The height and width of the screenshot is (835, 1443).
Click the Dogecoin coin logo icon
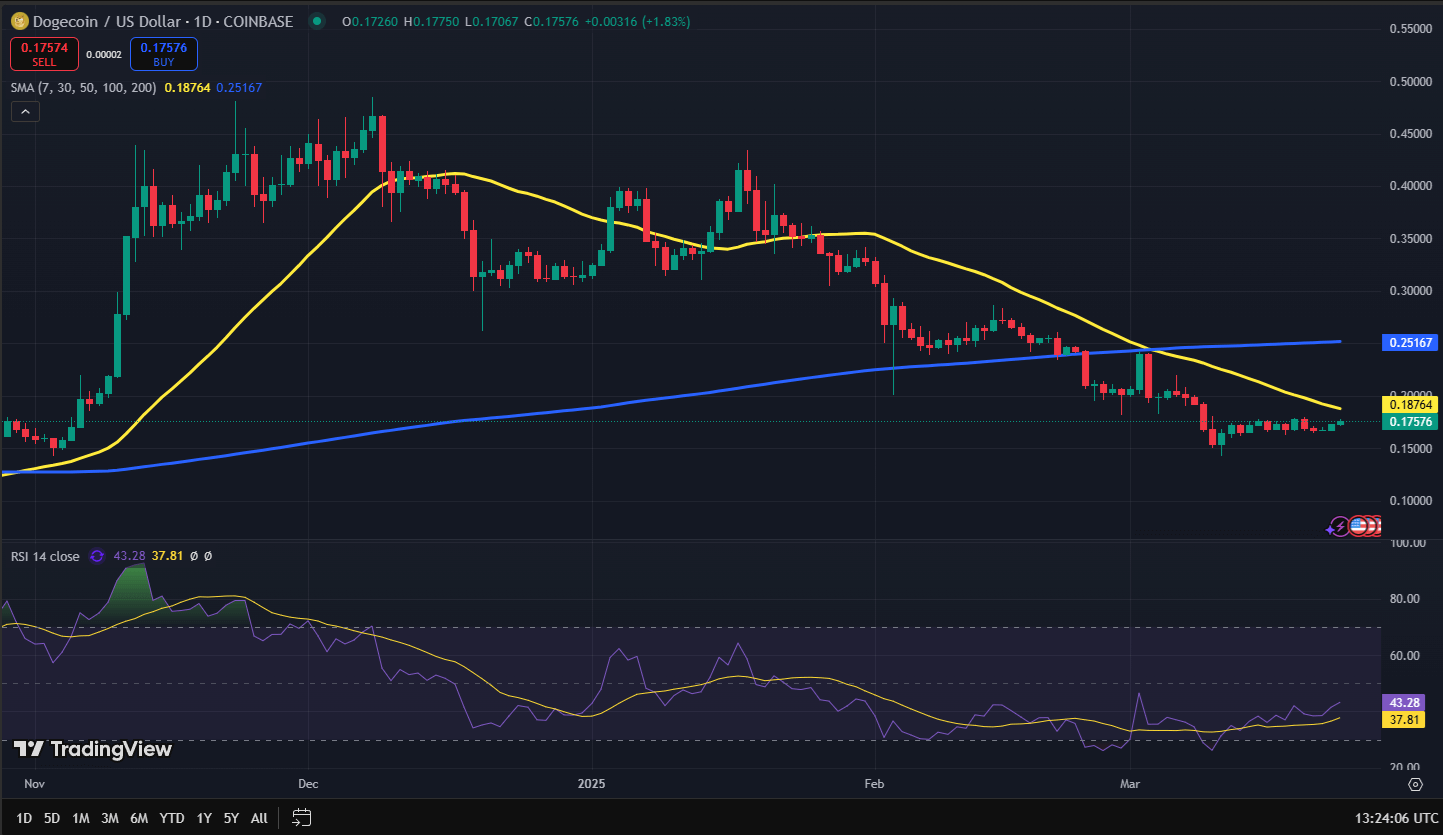tap(18, 20)
